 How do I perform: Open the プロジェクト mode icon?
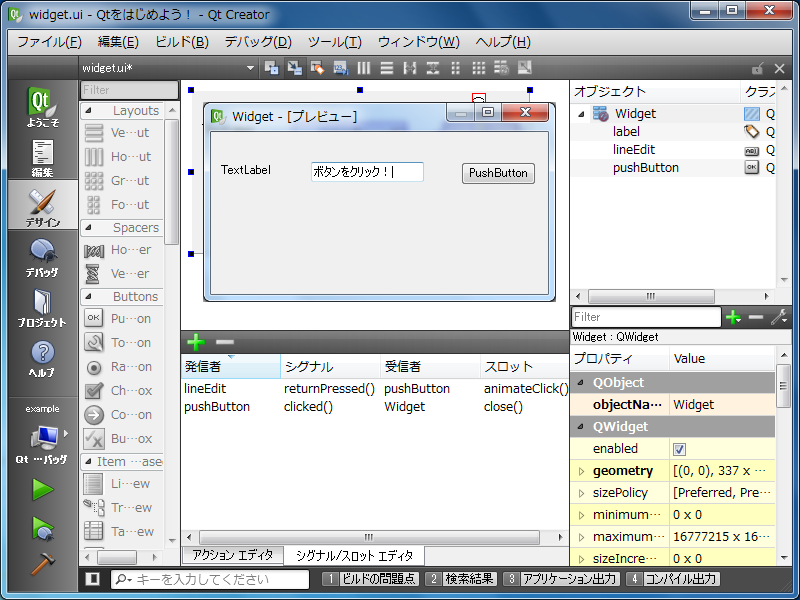point(42,308)
